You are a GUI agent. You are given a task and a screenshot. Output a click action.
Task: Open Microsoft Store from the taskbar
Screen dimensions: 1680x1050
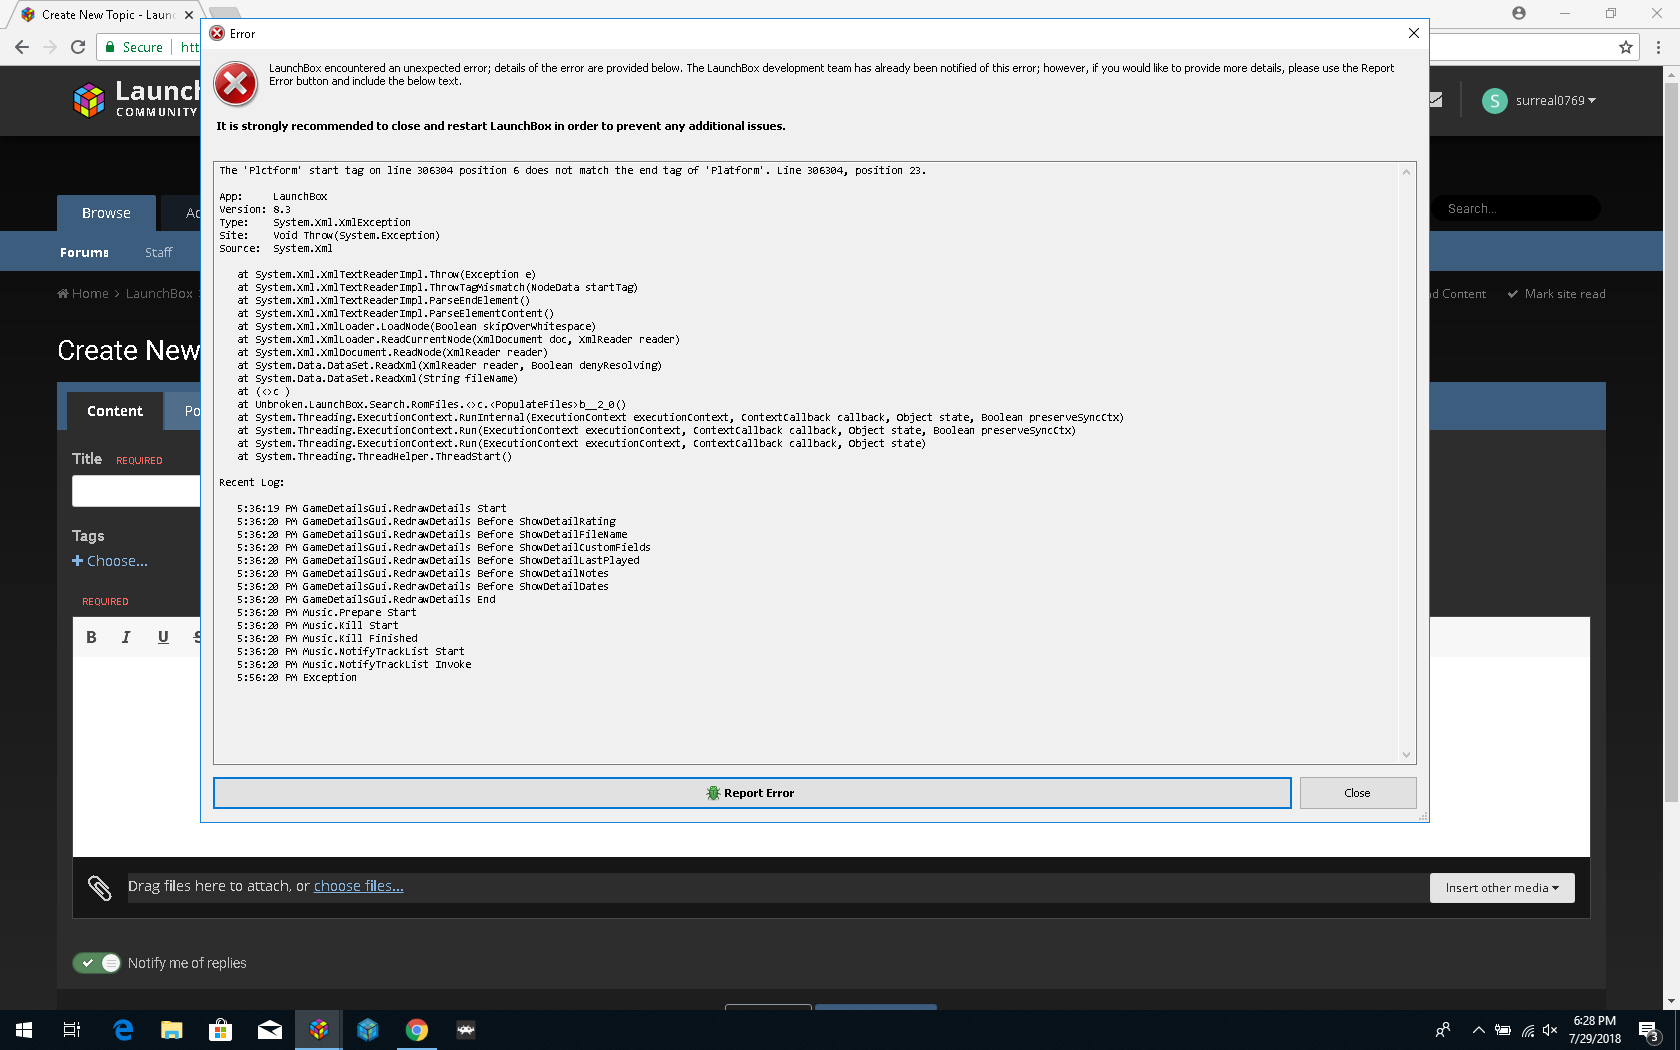[x=221, y=1030]
